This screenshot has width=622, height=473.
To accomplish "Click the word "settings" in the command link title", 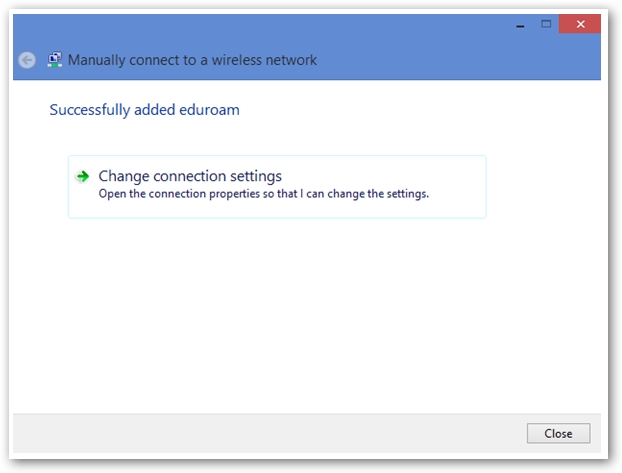I will tap(255, 177).
